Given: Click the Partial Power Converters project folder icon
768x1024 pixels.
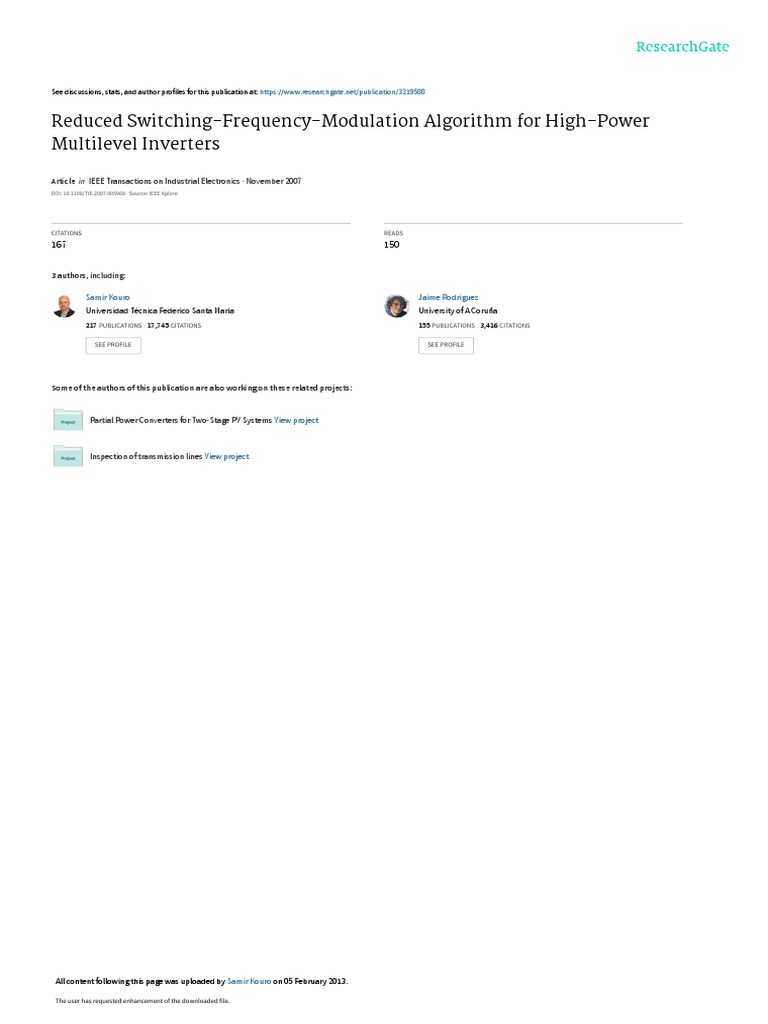Looking at the screenshot, I should pos(68,420).
